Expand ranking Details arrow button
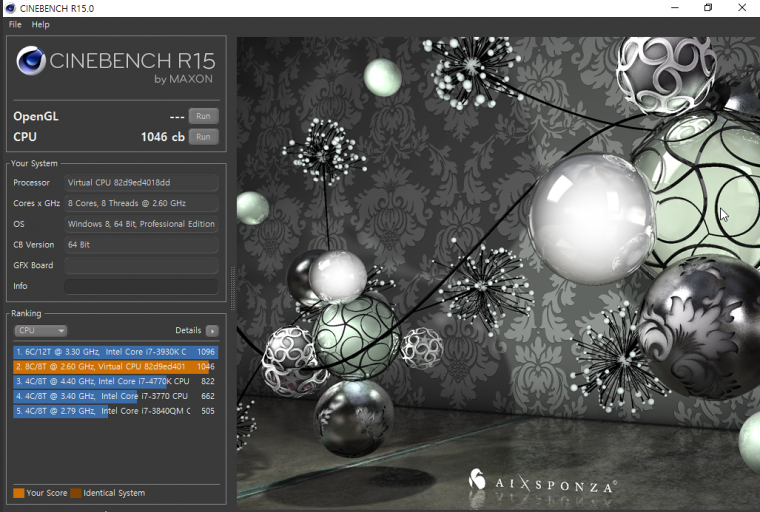 coord(212,331)
